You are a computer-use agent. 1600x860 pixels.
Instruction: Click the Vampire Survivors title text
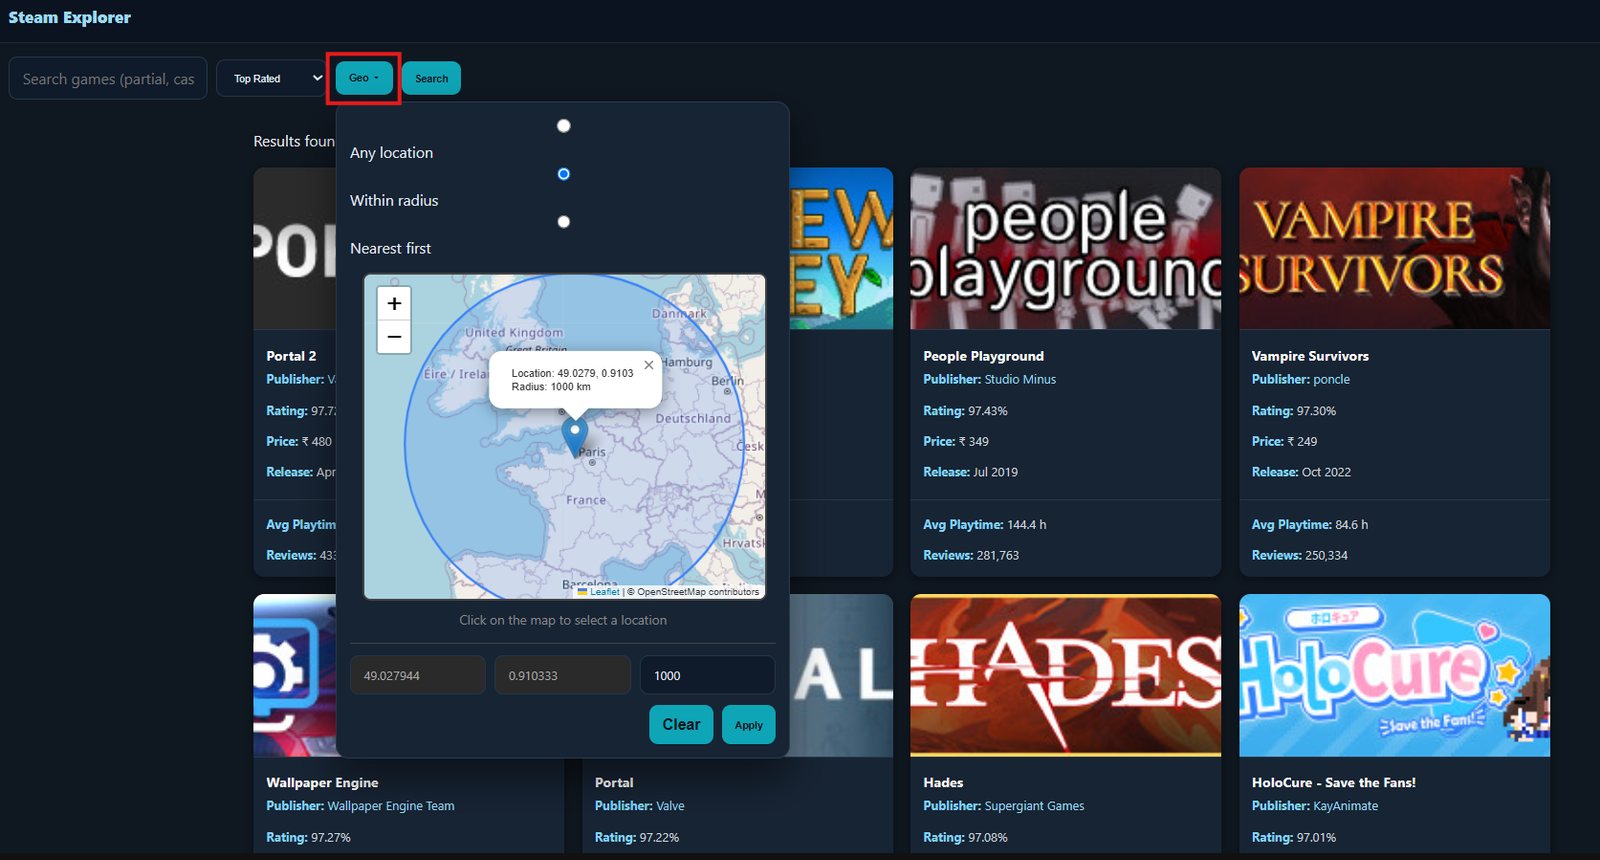[1310, 356]
